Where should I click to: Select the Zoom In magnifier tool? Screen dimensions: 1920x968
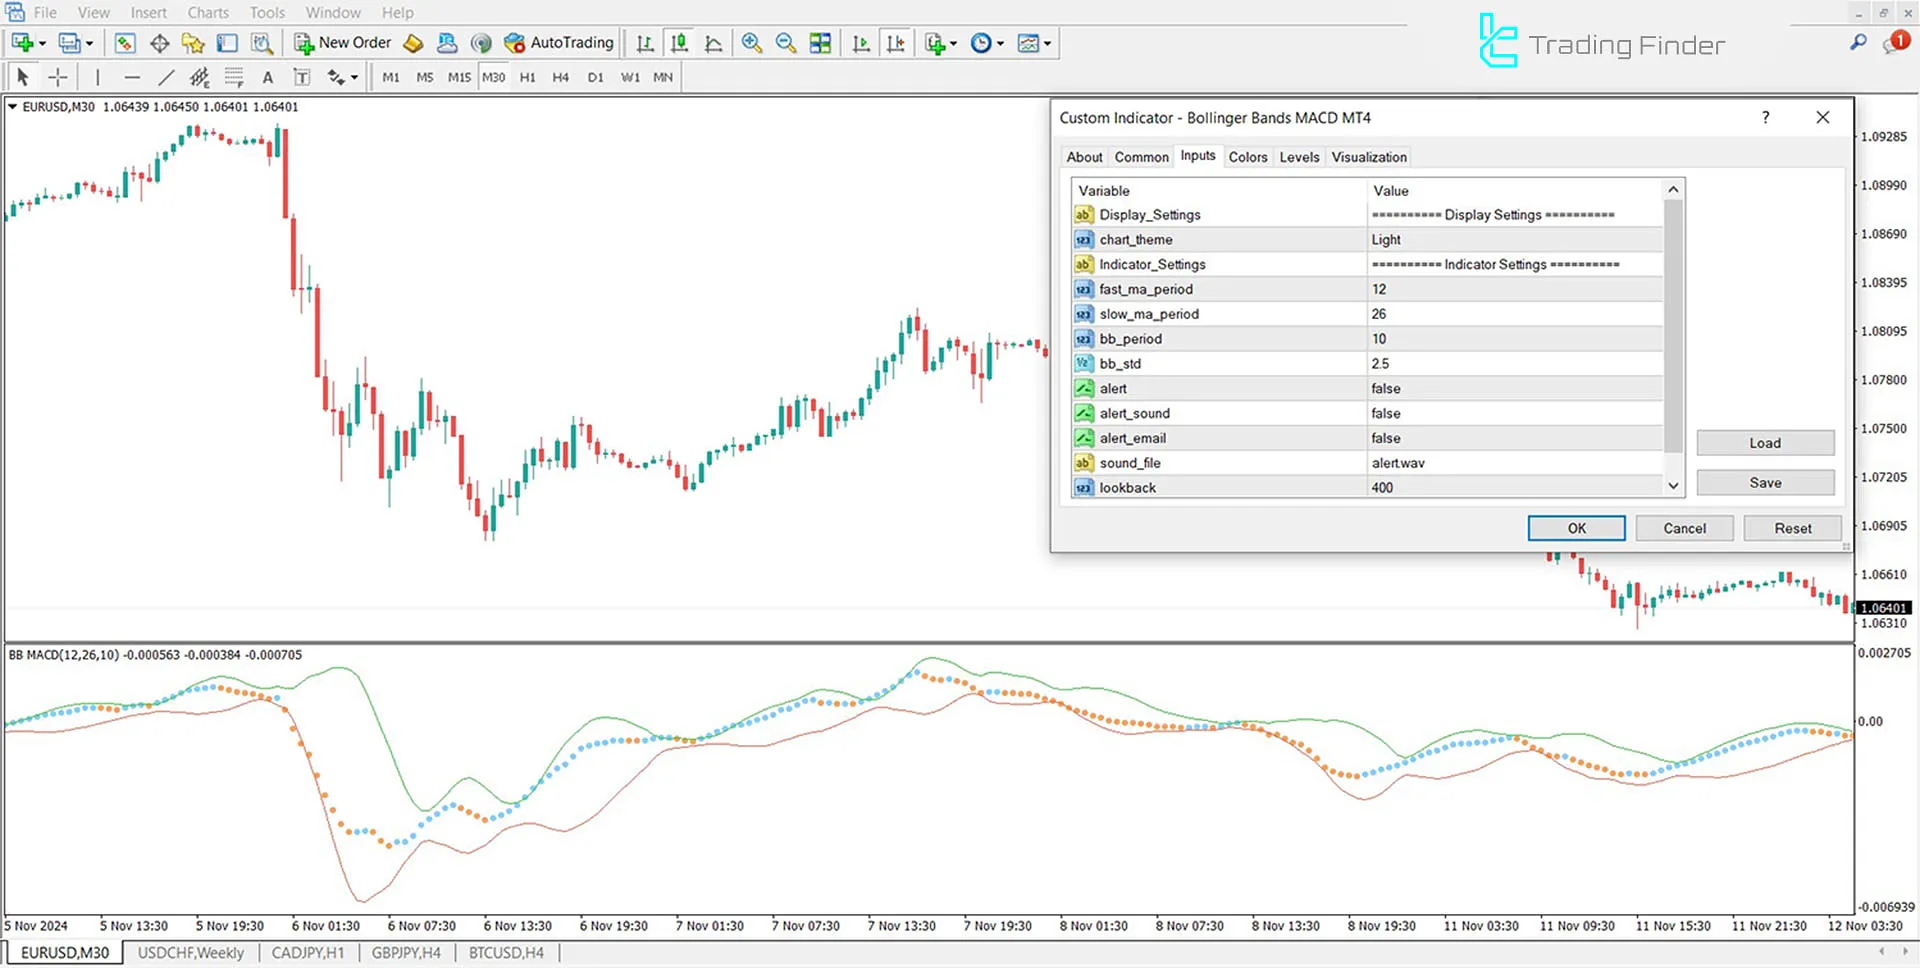tap(753, 43)
